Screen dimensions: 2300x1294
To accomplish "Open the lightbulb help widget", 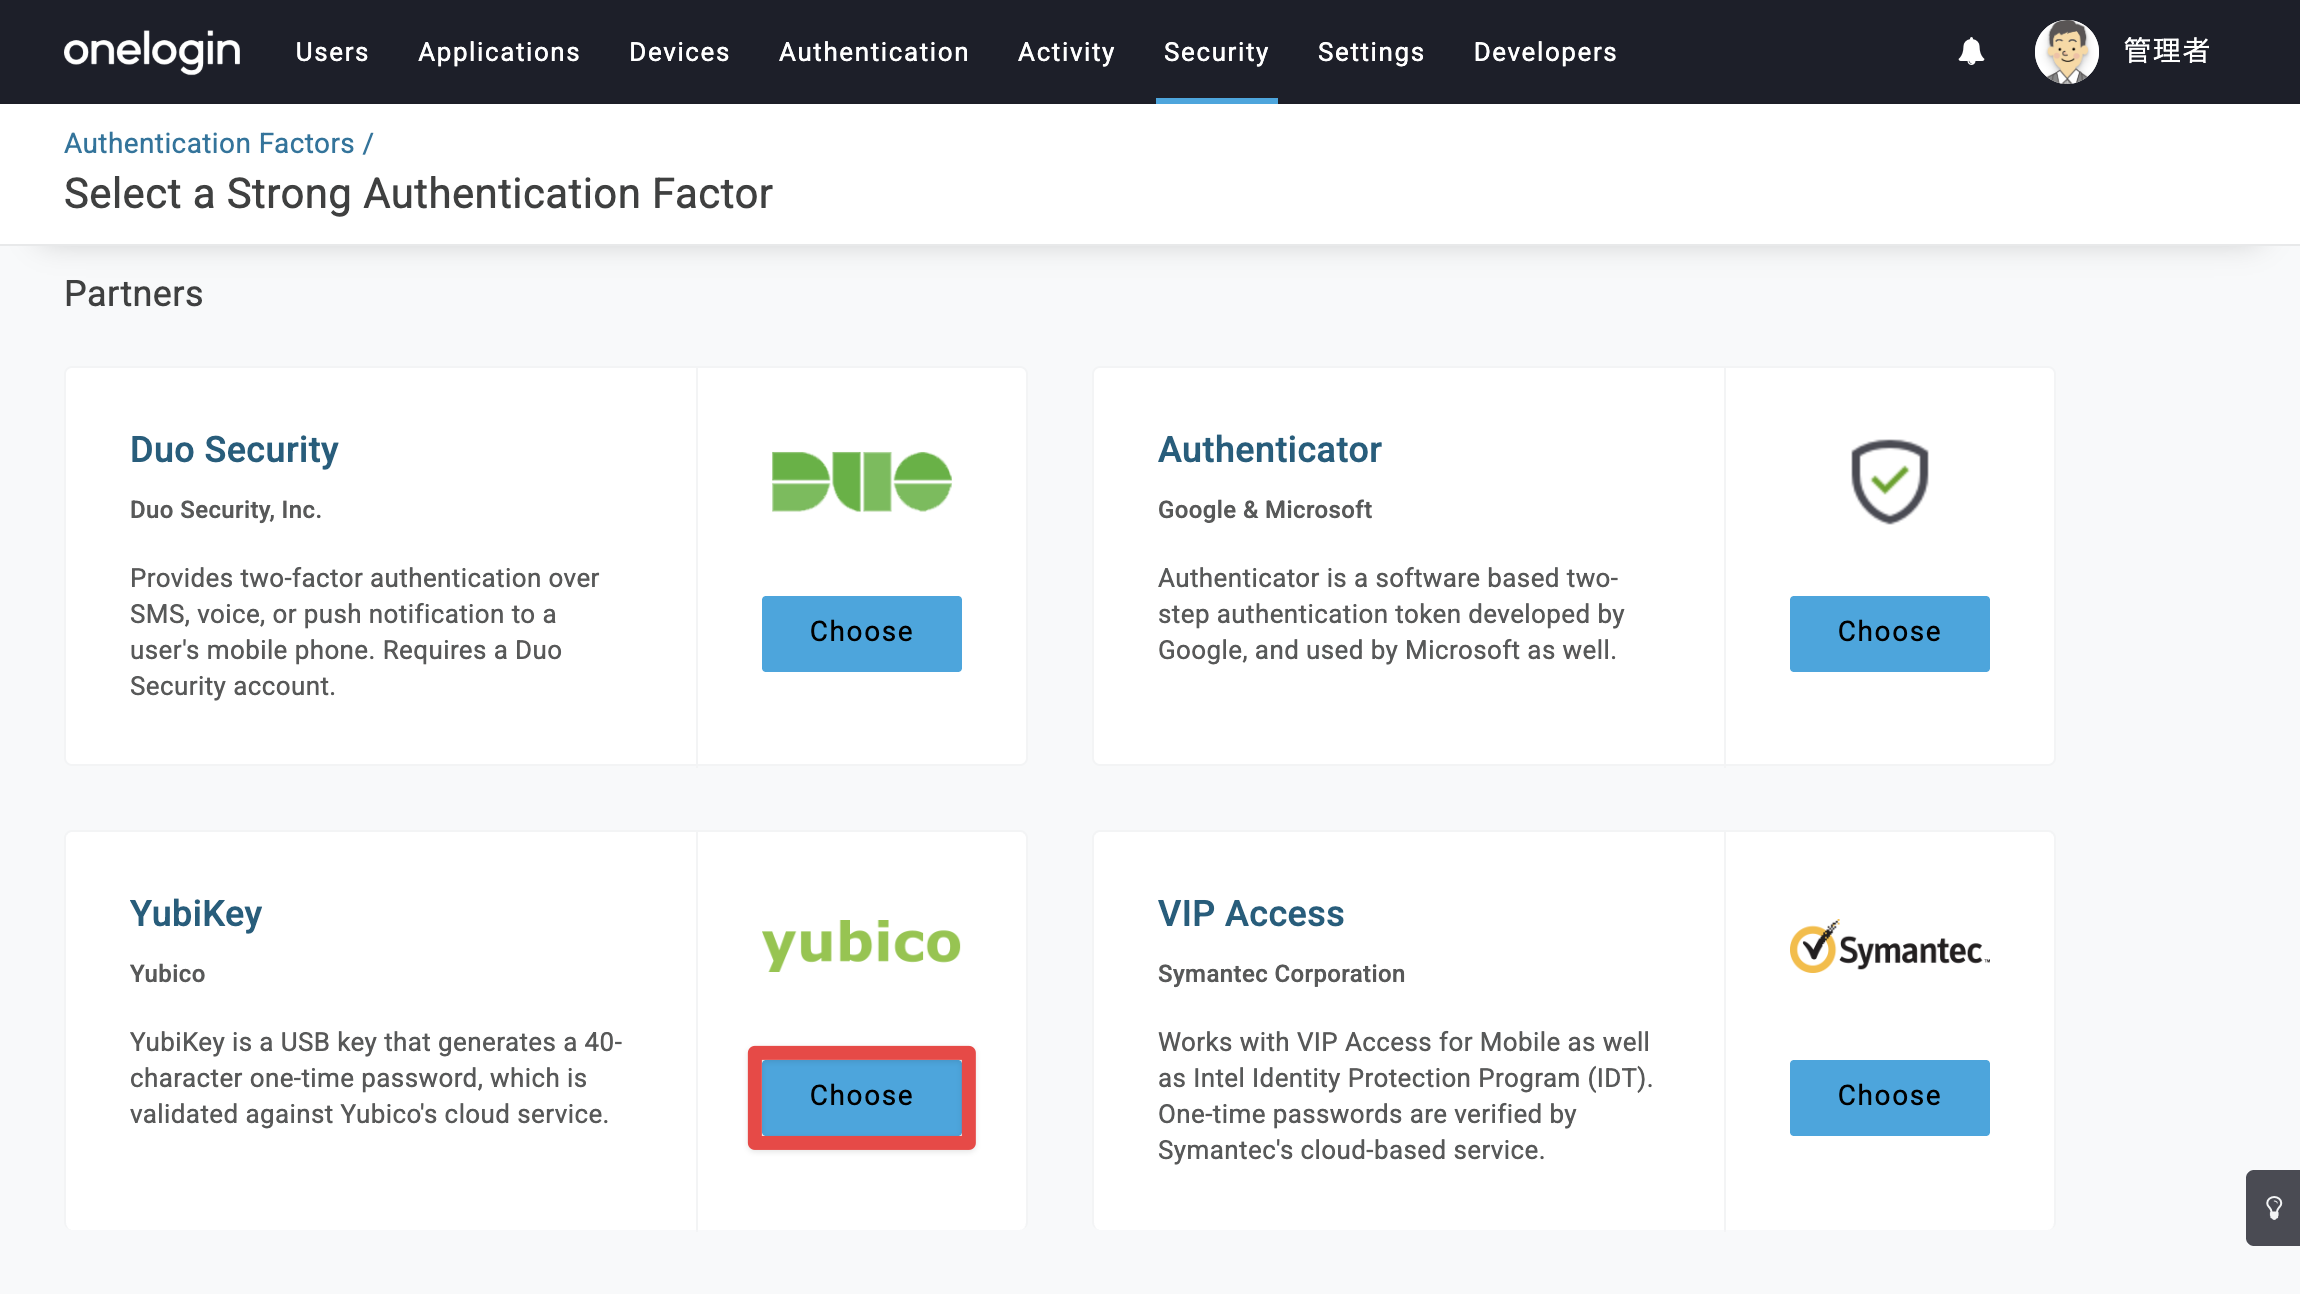I will [2273, 1208].
